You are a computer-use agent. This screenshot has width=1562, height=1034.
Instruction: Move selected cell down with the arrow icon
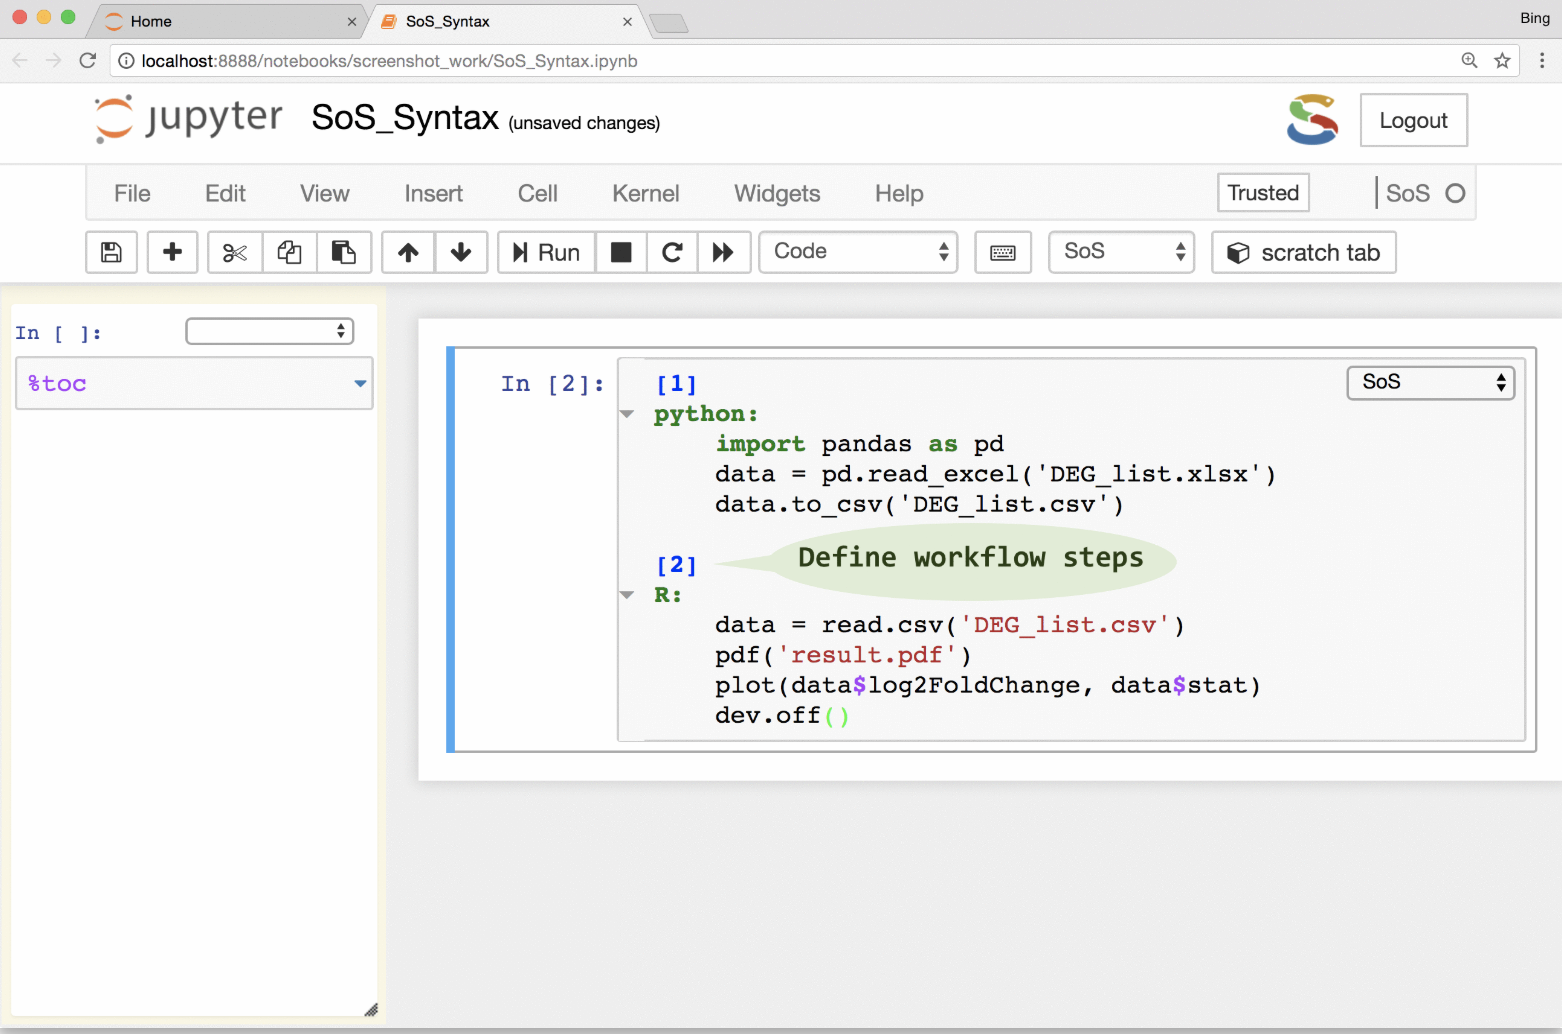click(461, 252)
